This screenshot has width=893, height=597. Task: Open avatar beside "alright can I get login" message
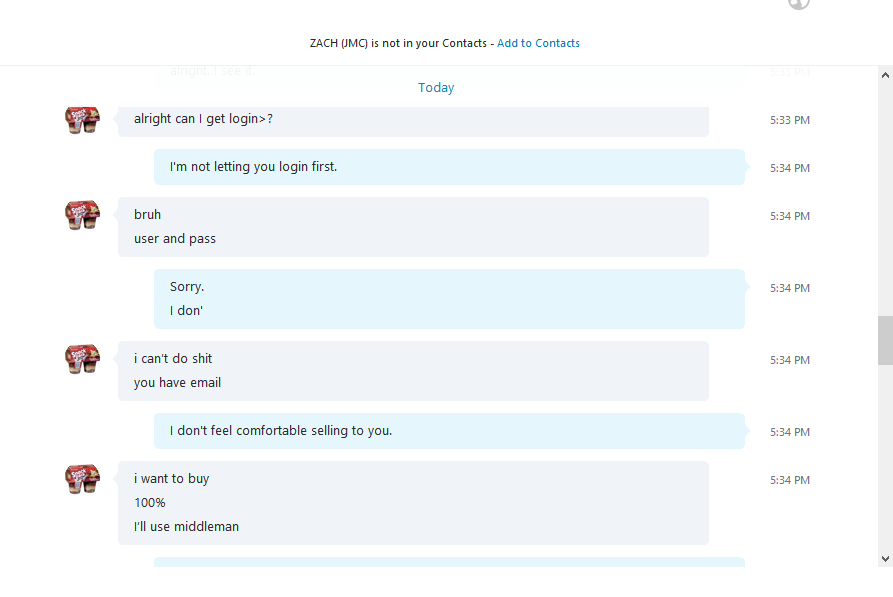(83, 120)
